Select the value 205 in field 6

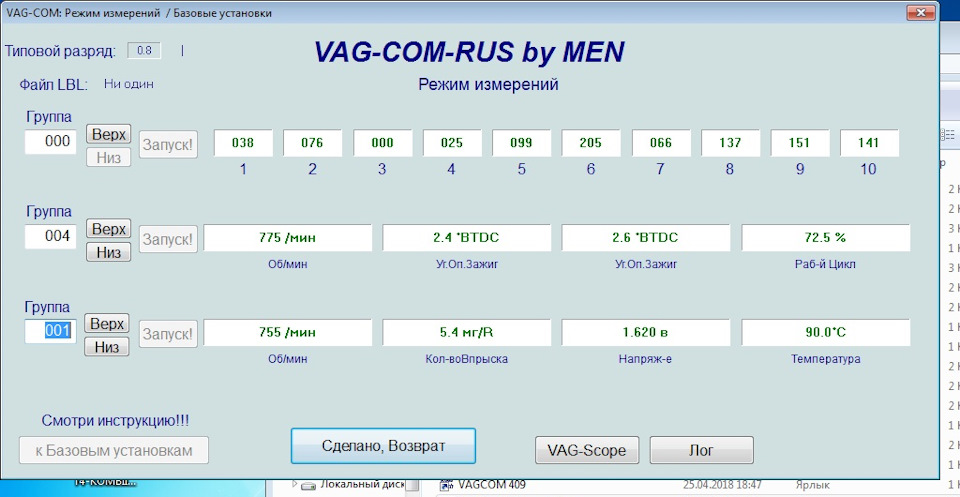pyautogui.click(x=591, y=143)
